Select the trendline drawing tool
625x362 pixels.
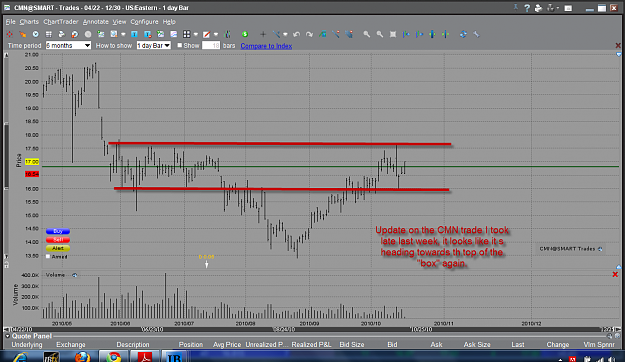(276, 34)
